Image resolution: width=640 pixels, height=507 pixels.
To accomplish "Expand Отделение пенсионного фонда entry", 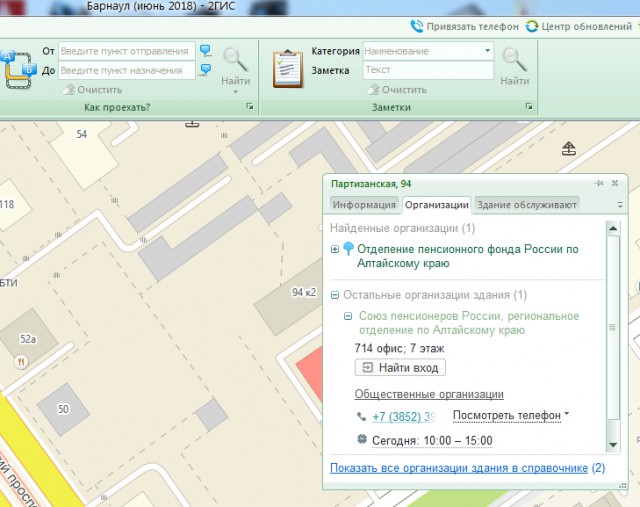I will click(335, 249).
